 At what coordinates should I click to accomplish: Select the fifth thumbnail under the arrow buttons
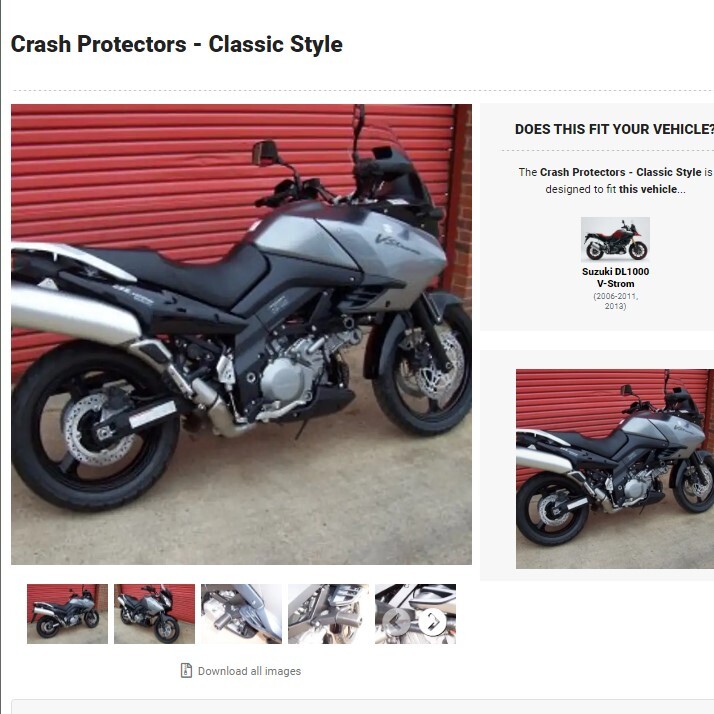(415, 614)
